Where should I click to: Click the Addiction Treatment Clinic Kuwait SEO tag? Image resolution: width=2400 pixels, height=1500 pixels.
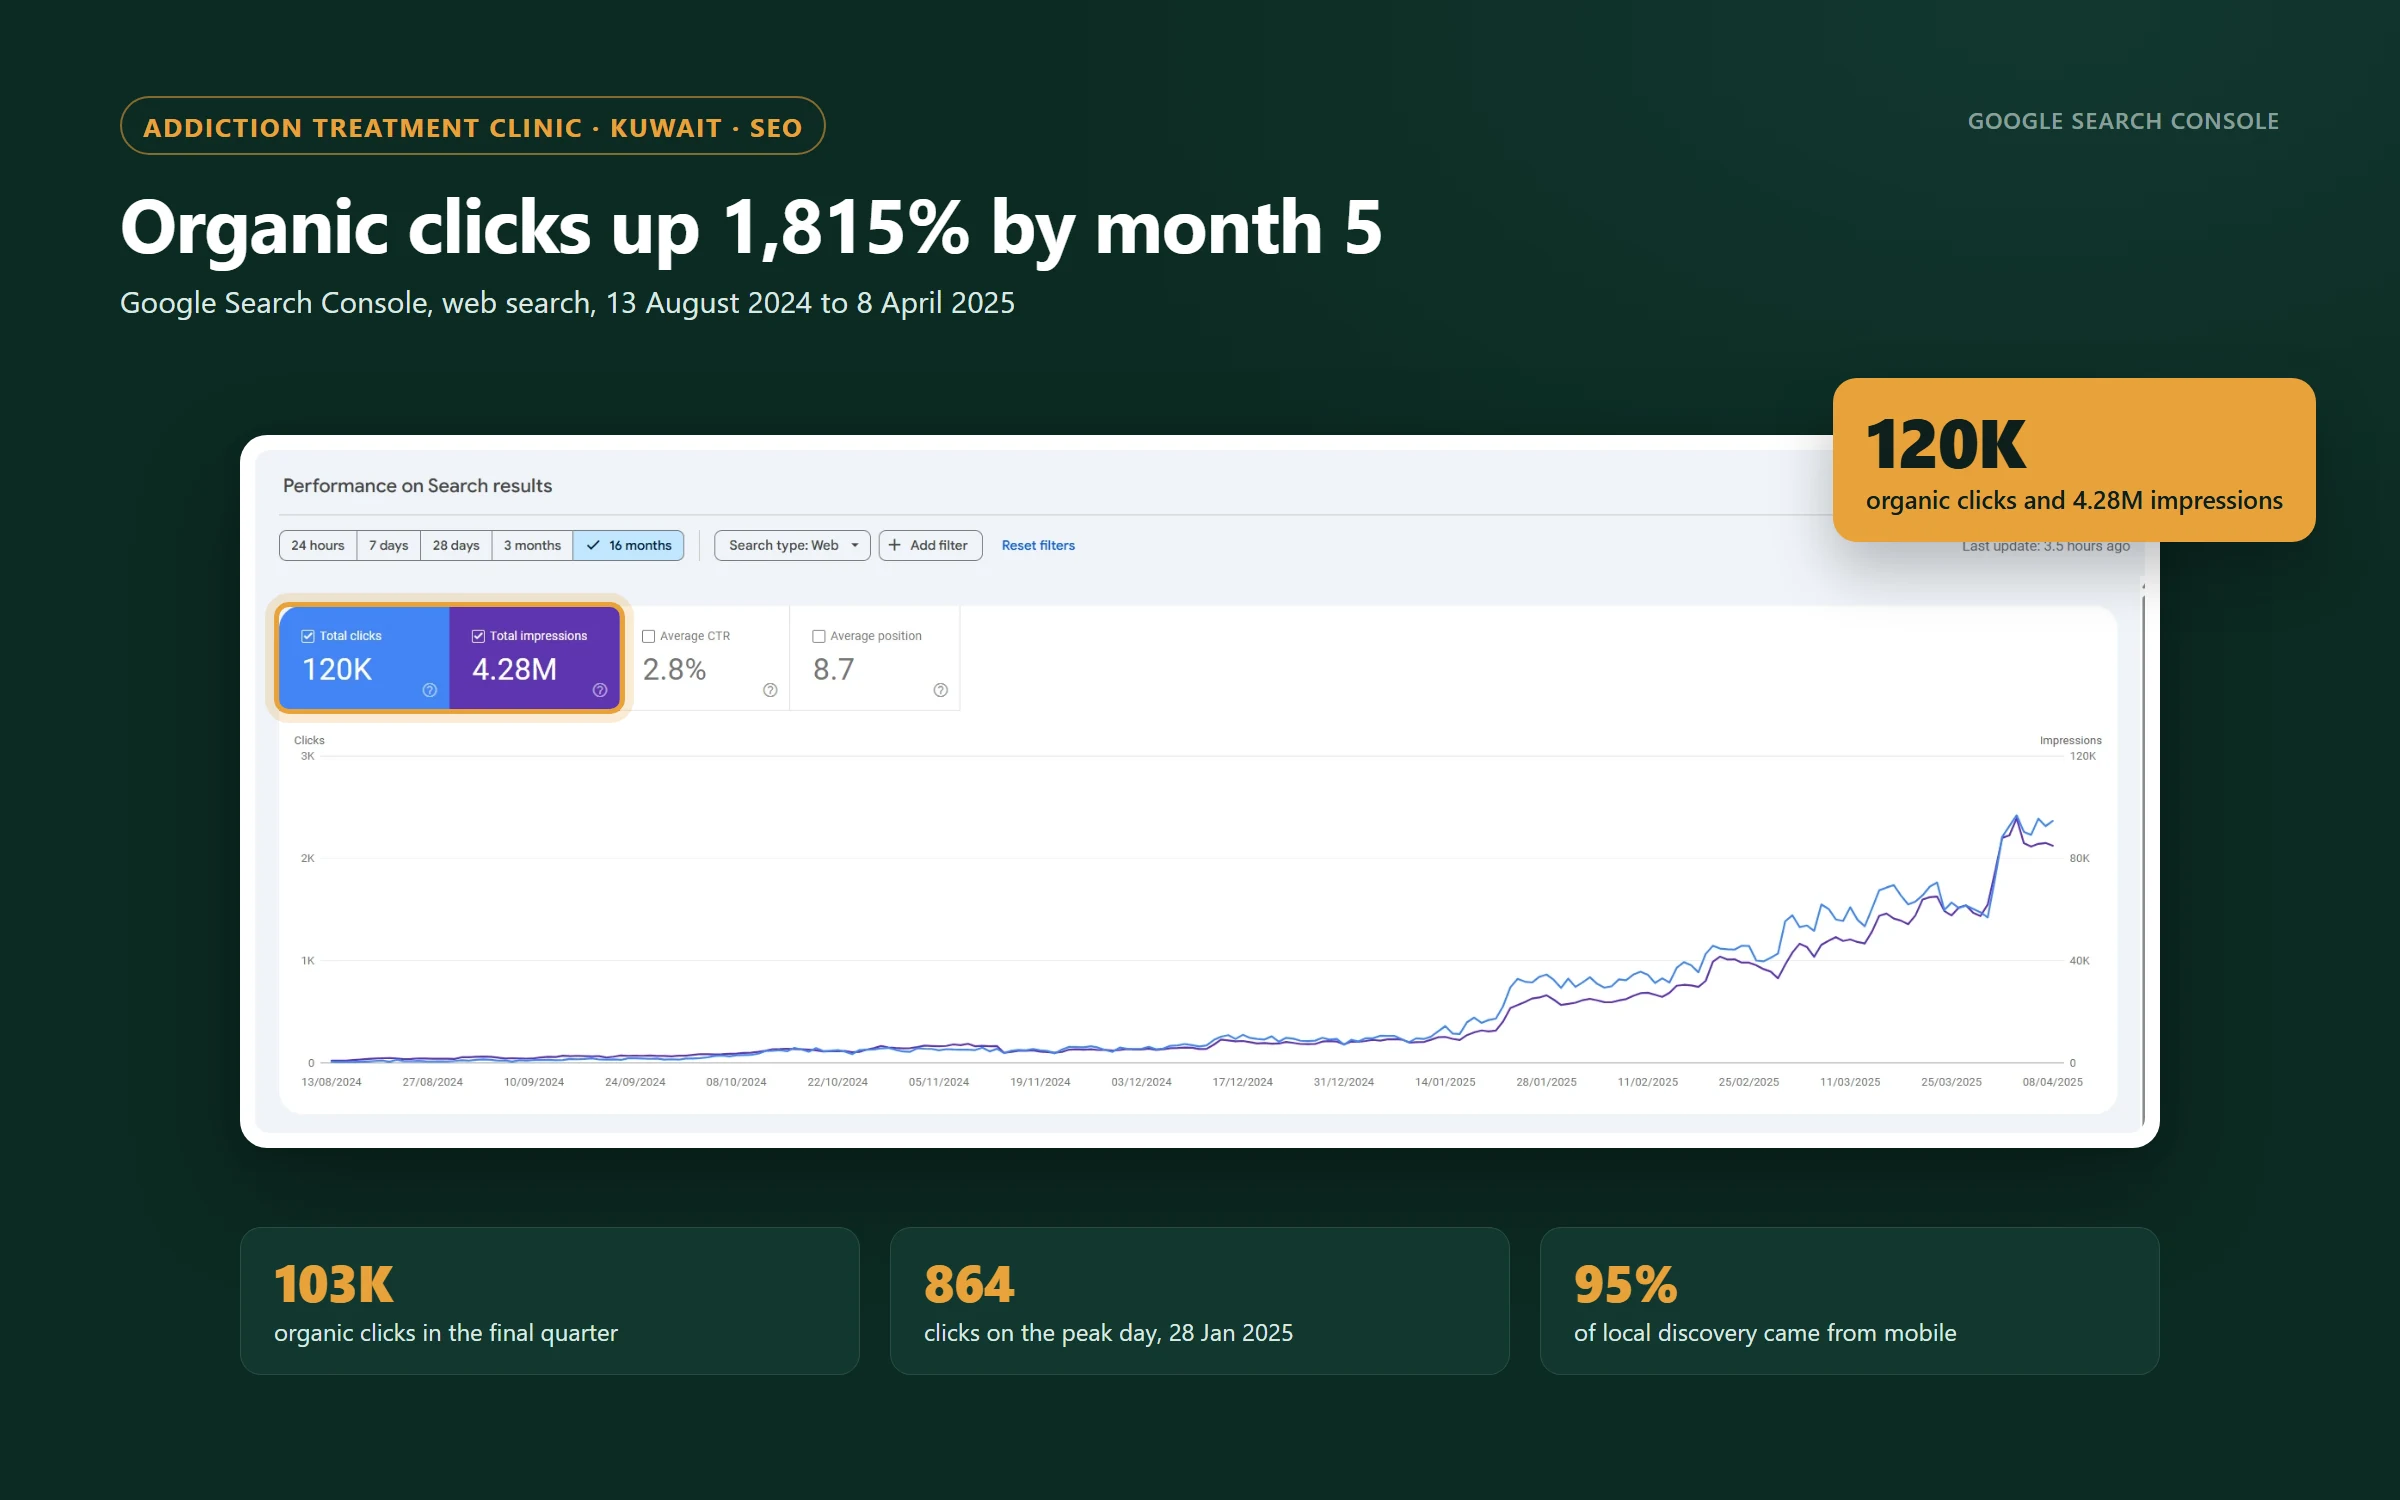[x=473, y=126]
